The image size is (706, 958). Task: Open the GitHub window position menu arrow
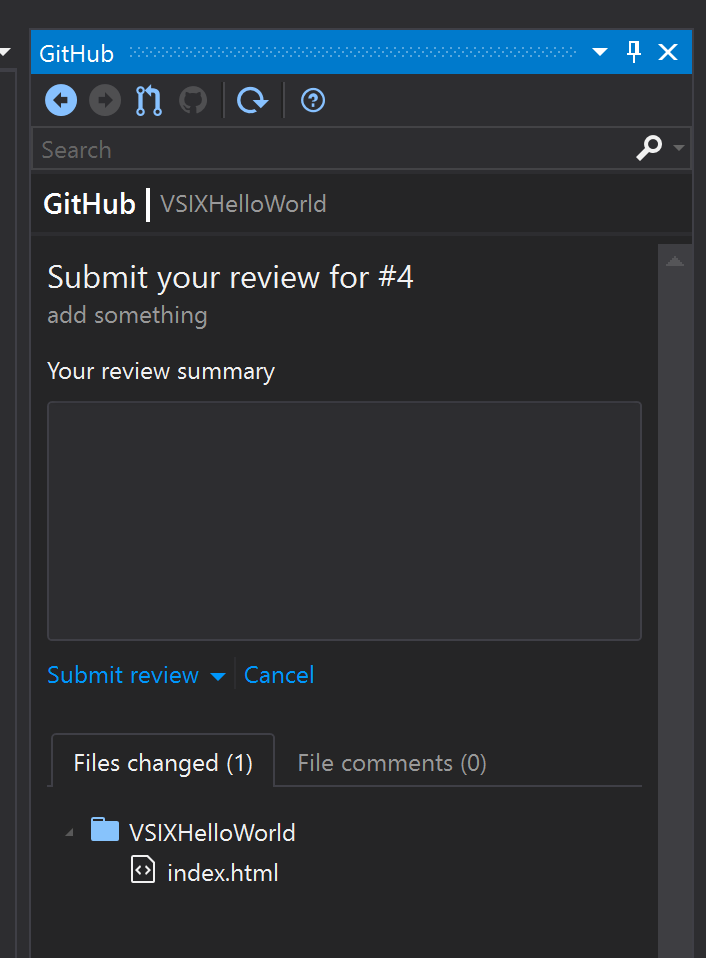coord(600,52)
